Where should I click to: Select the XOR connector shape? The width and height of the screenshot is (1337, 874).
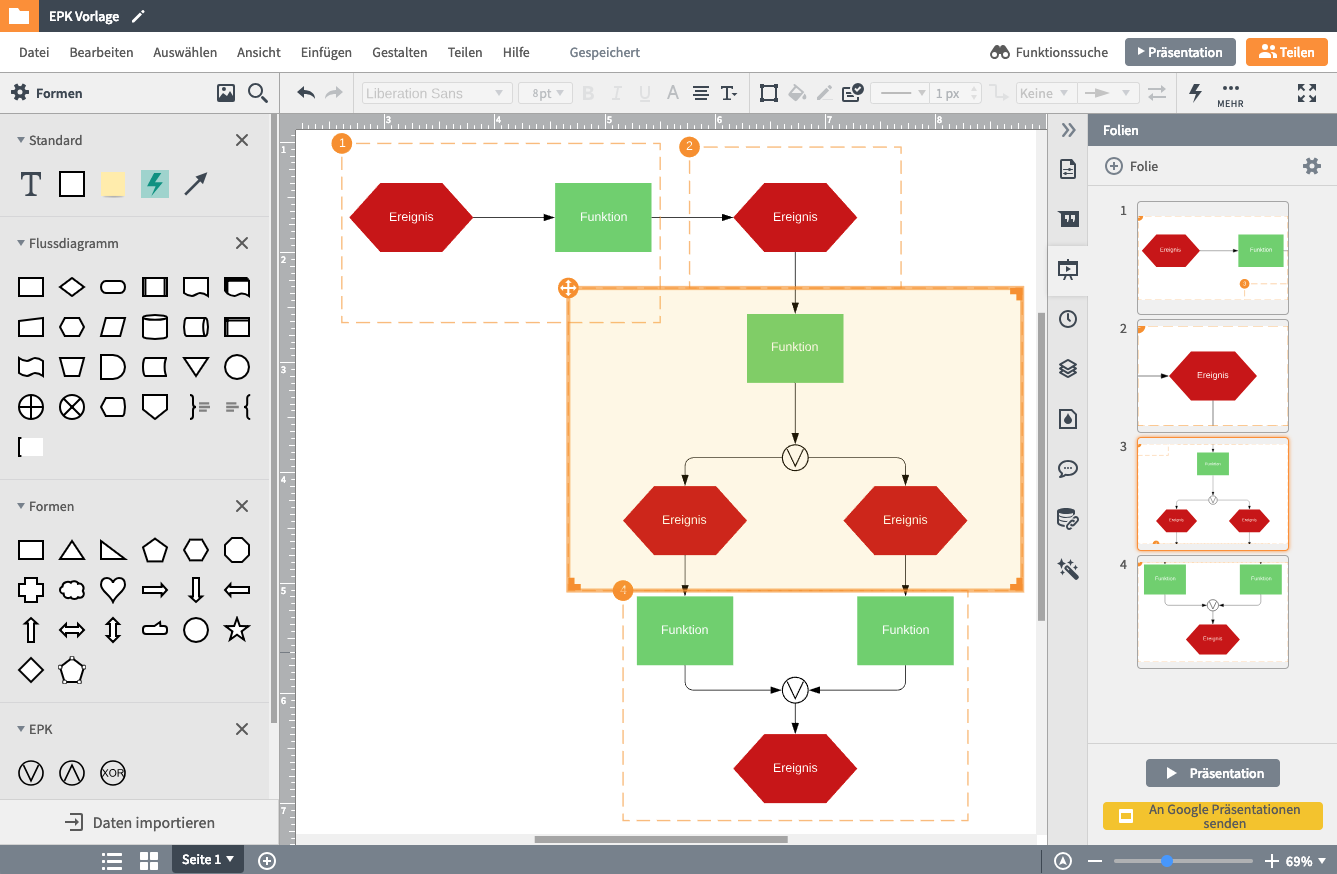tap(113, 773)
